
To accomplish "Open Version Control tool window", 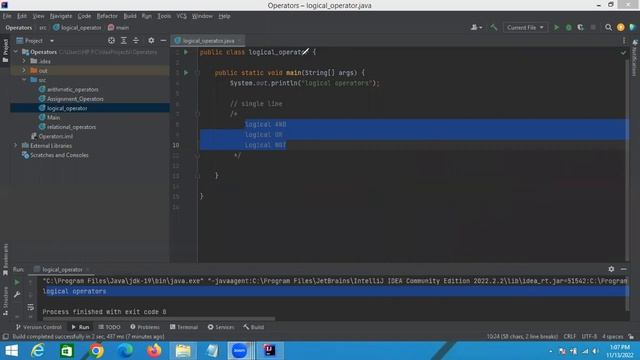I will click(38, 327).
